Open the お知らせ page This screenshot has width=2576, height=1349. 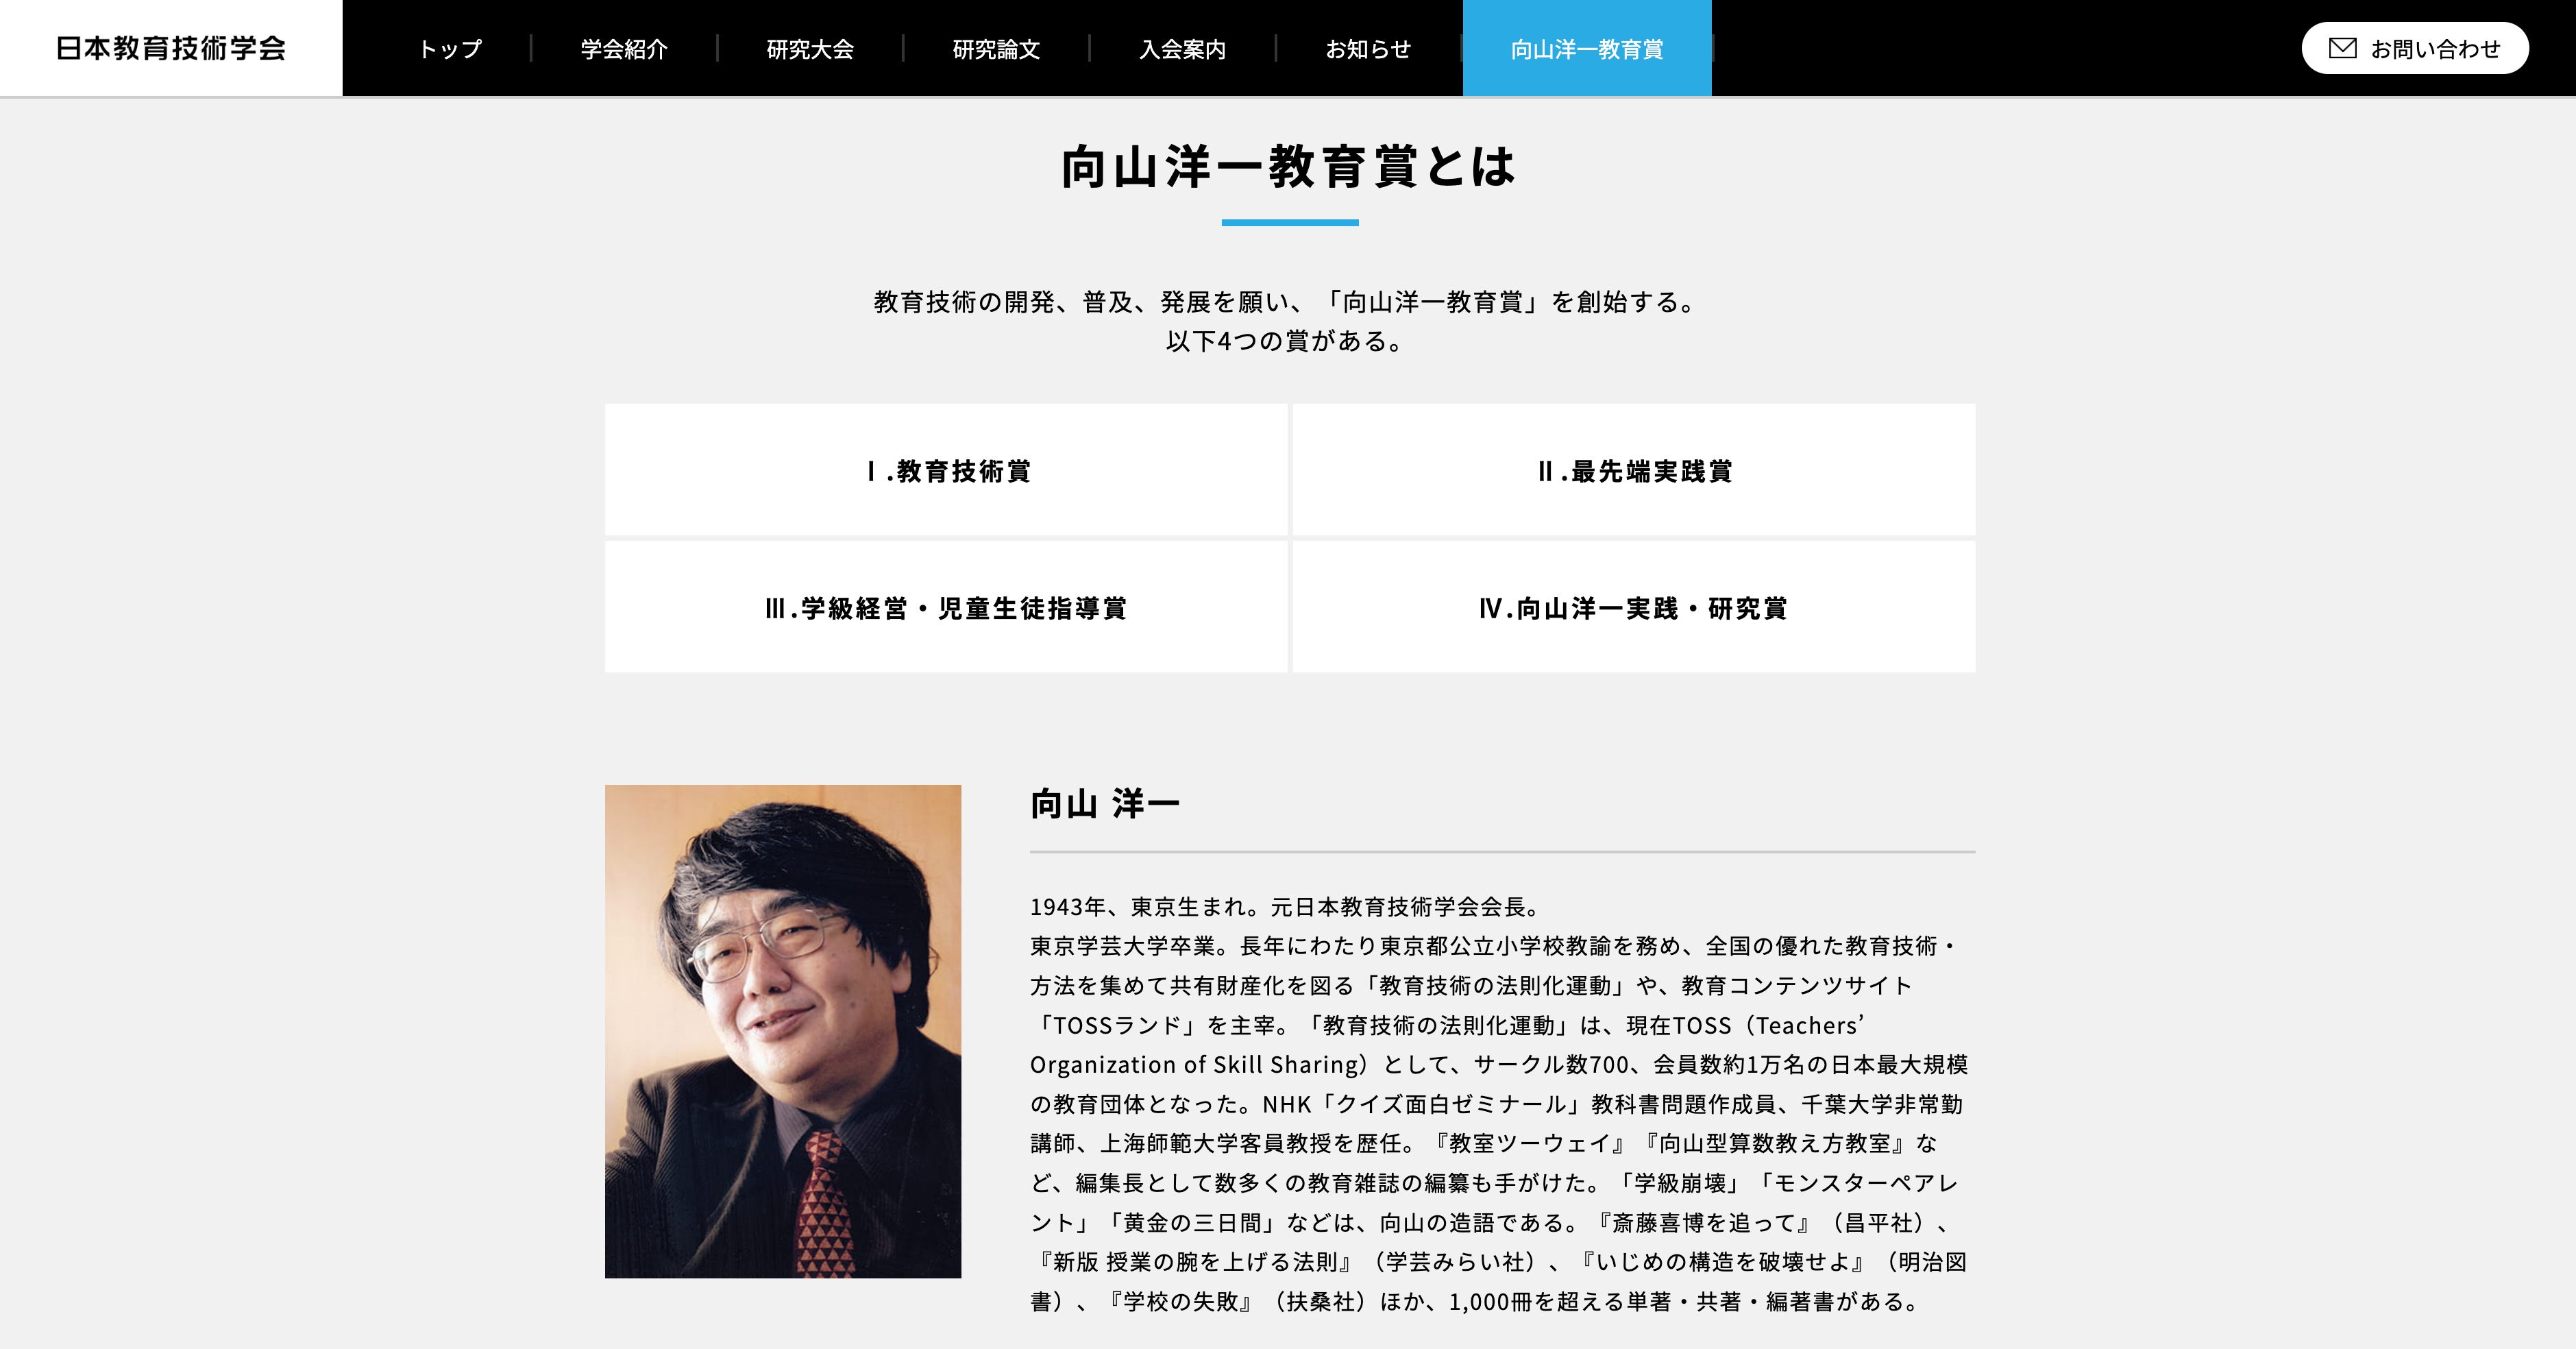coord(1368,49)
